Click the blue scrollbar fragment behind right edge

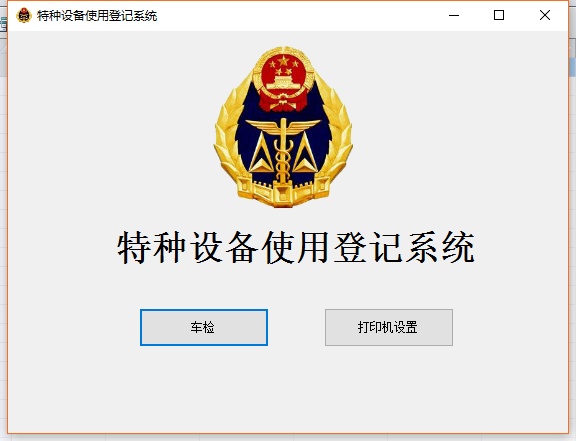pos(572,67)
